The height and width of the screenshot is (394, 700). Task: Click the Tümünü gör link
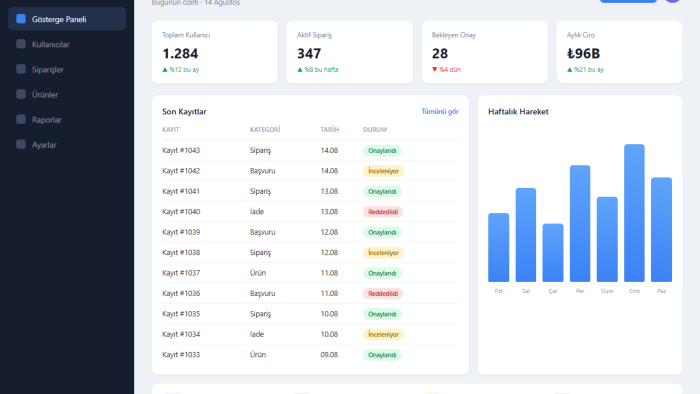440,112
